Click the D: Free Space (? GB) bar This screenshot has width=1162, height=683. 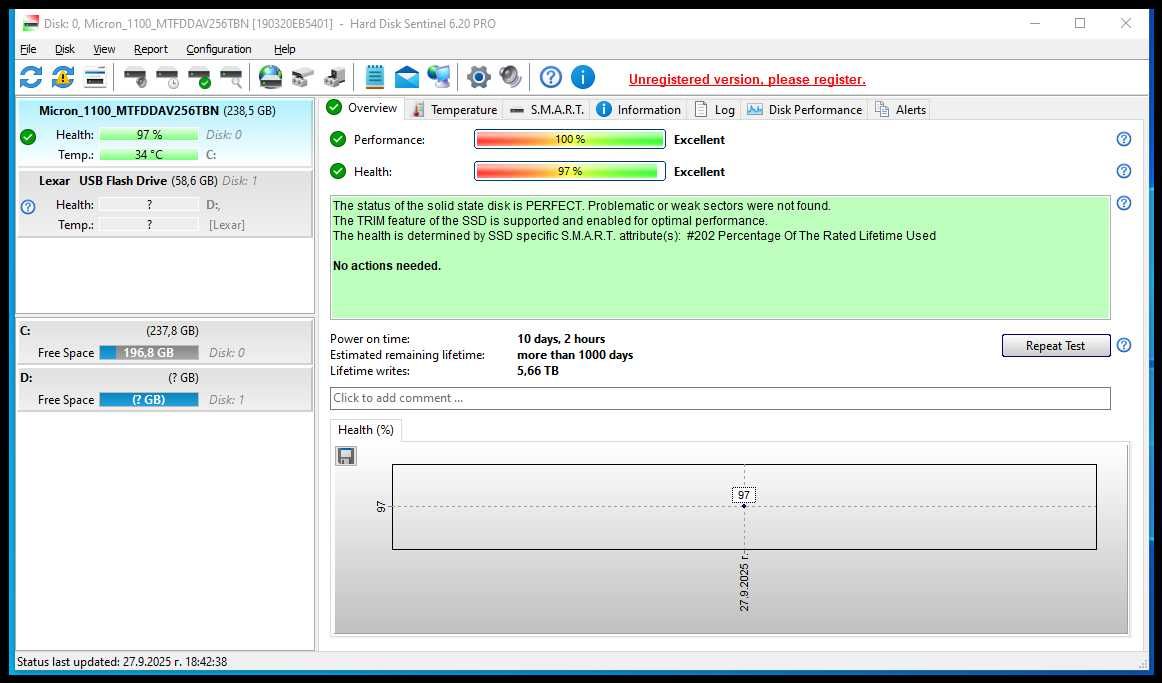[x=149, y=399]
